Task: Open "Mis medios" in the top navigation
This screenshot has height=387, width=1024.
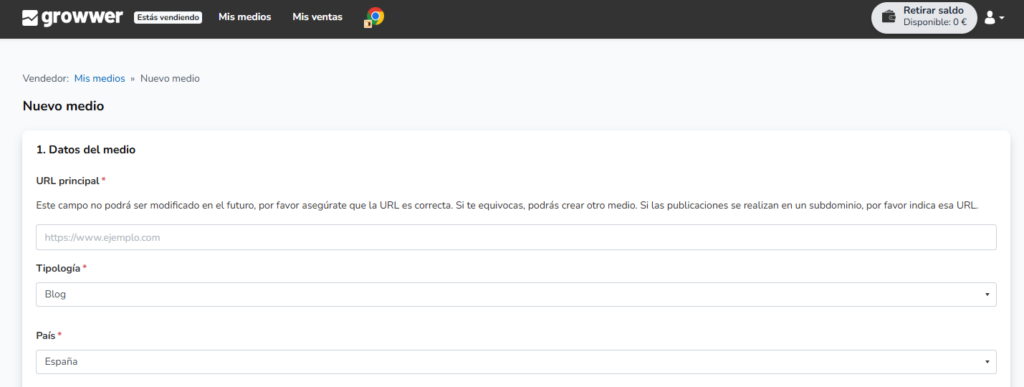Action: [245, 17]
